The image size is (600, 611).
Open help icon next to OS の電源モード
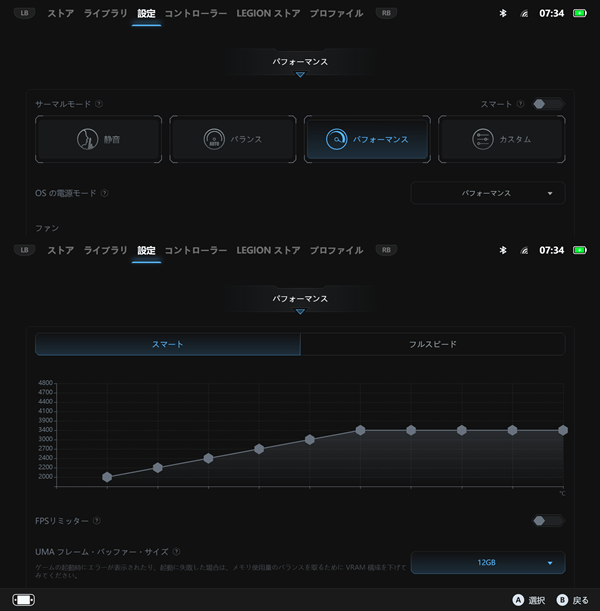[x=104, y=193]
